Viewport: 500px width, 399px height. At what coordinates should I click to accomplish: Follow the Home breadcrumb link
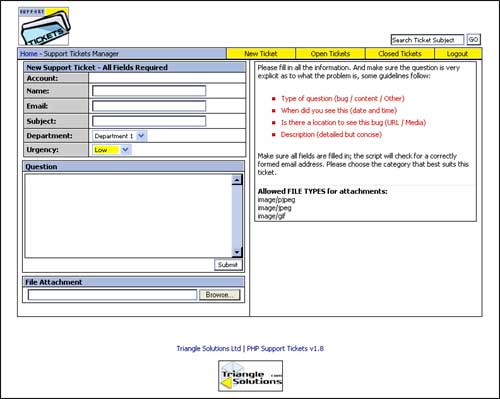coord(28,54)
